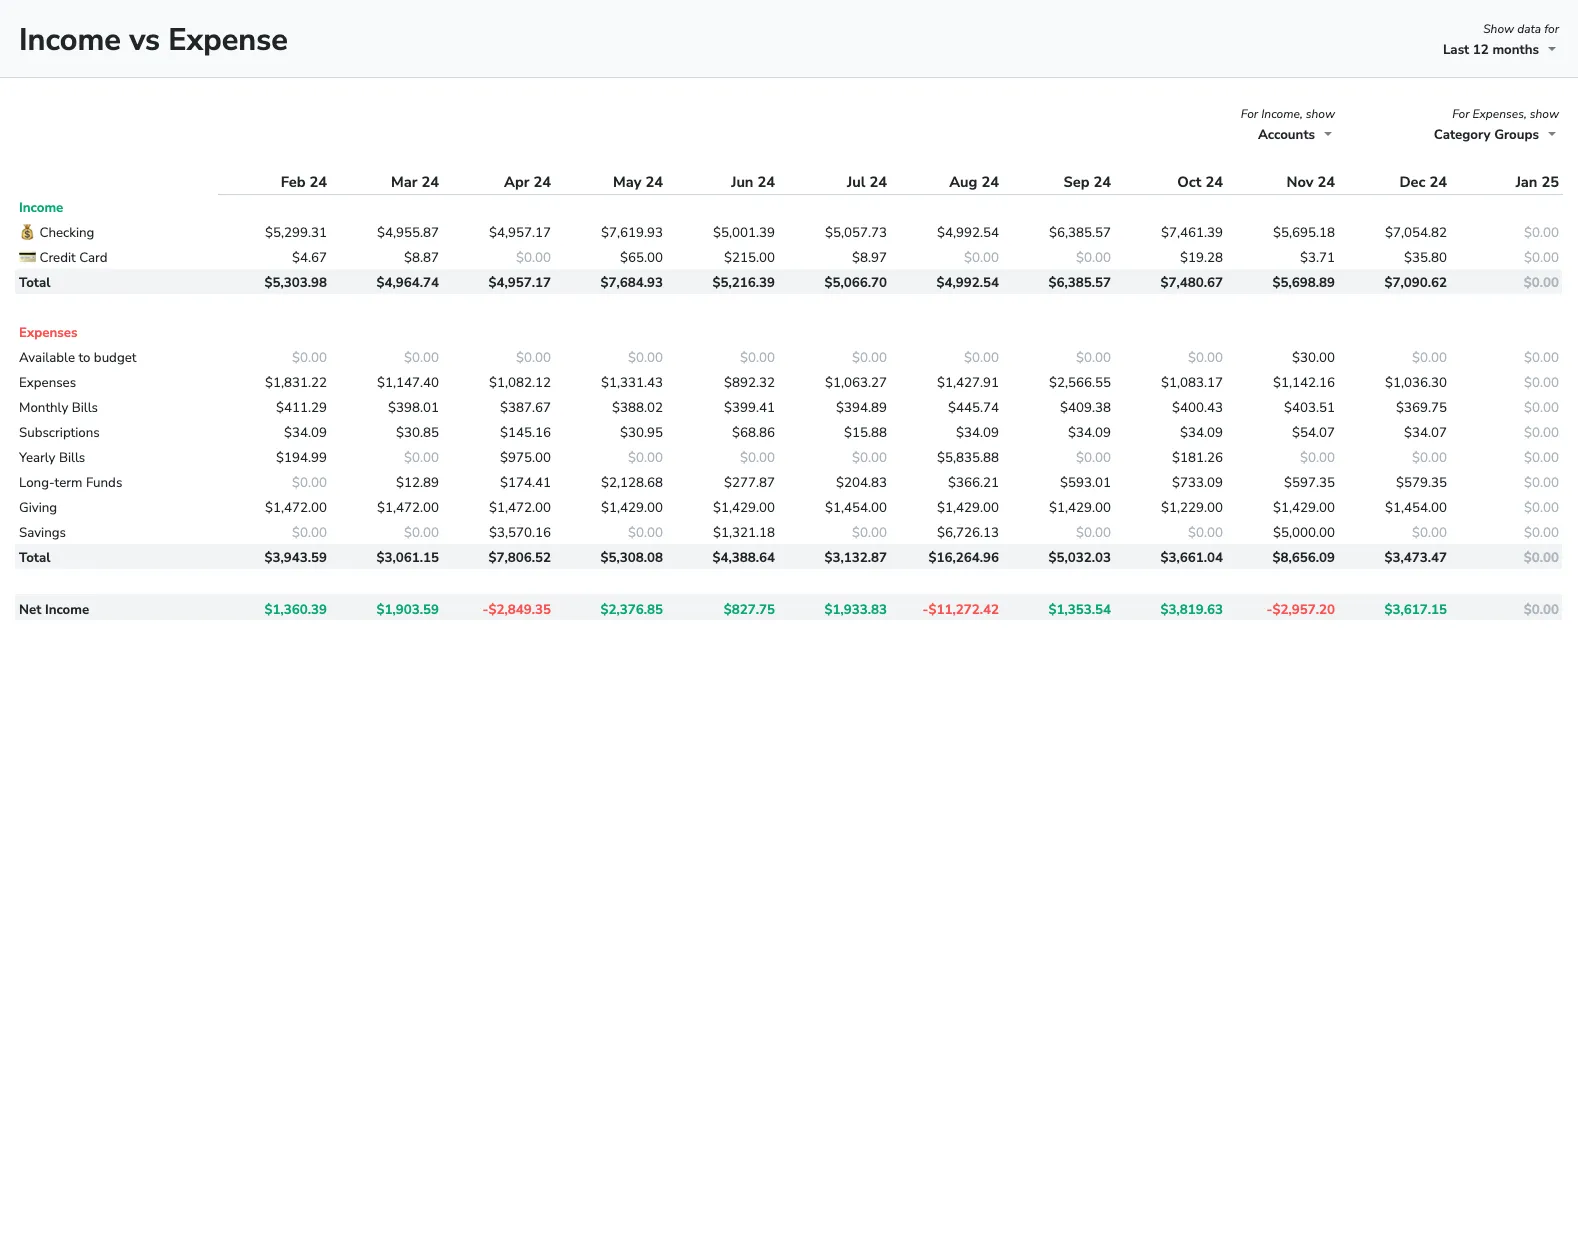Click the Dec 24 column header

point(1423,182)
